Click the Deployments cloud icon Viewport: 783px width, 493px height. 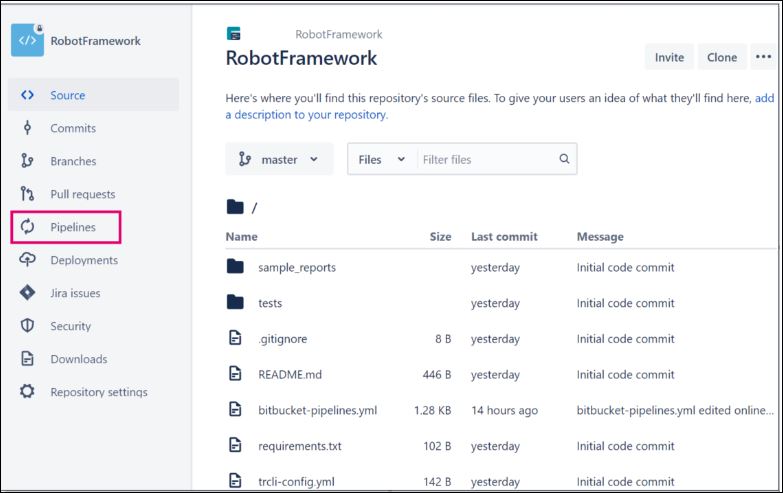point(28,260)
